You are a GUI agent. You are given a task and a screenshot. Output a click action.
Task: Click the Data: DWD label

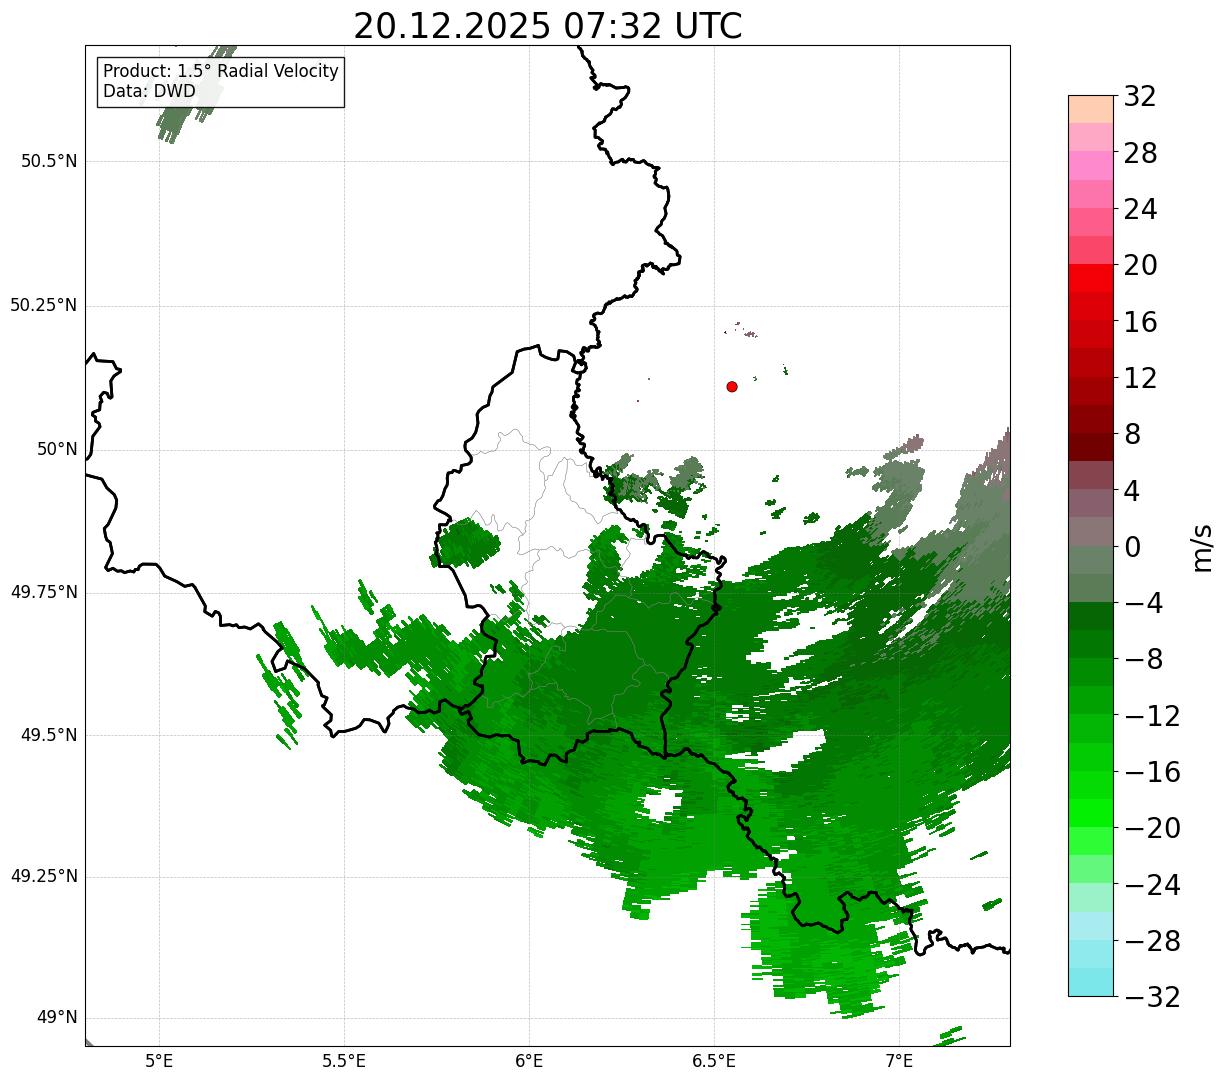pyautogui.click(x=149, y=91)
